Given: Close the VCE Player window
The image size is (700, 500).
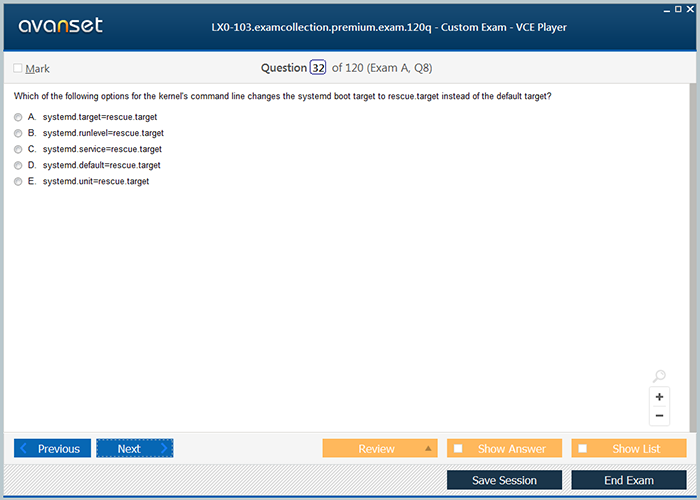Looking at the screenshot, I should click(690, 8).
